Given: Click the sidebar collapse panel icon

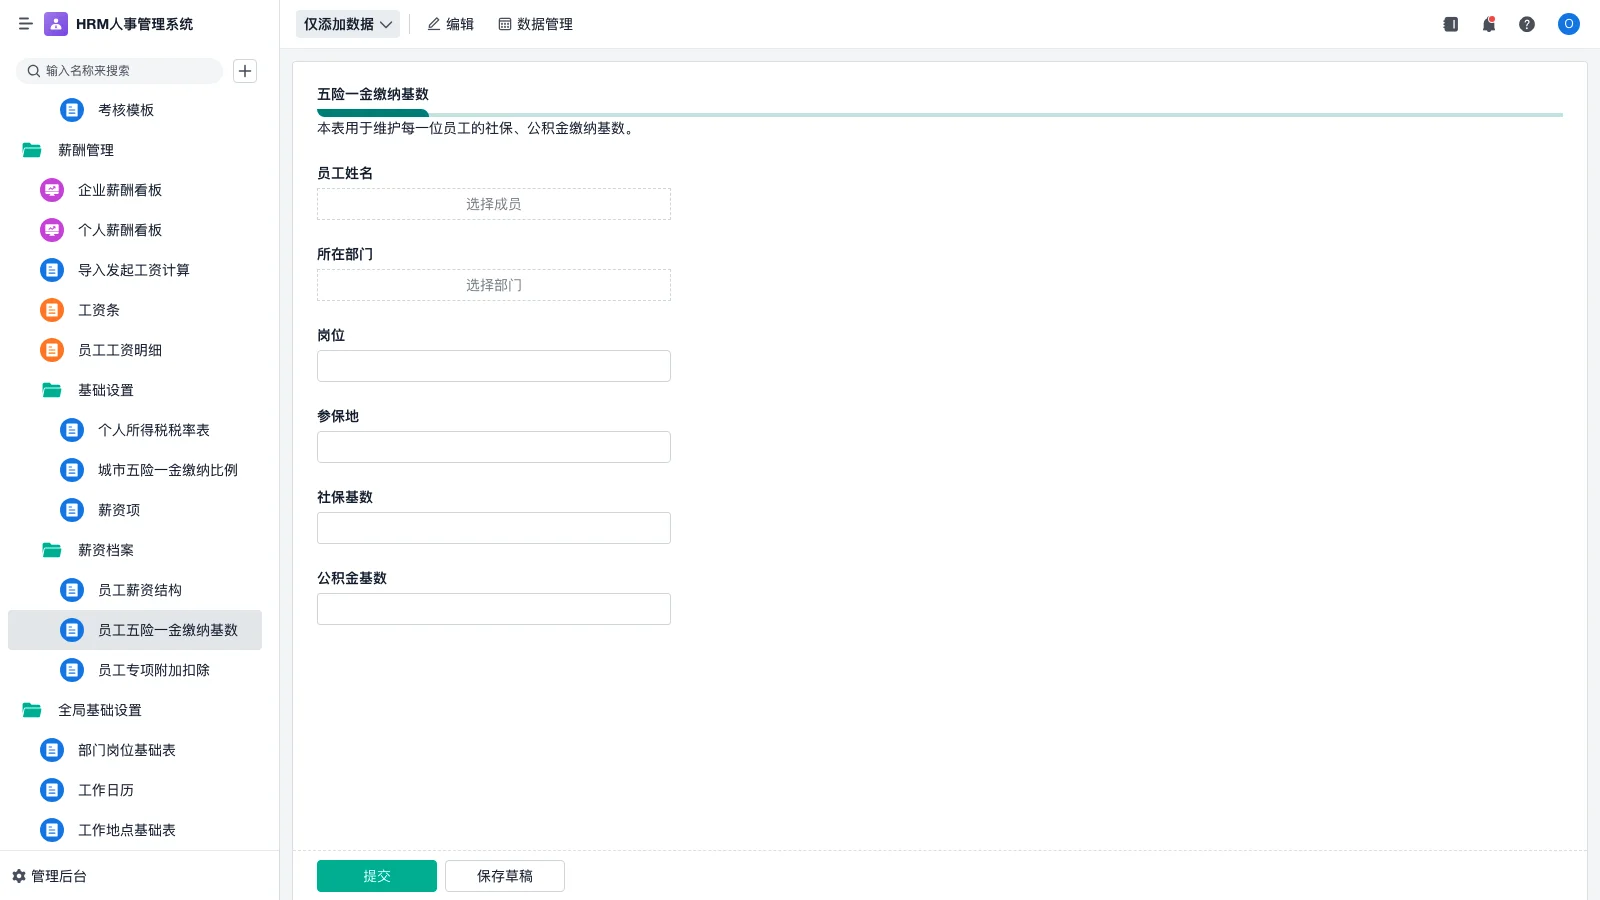Looking at the screenshot, I should (x=1450, y=24).
